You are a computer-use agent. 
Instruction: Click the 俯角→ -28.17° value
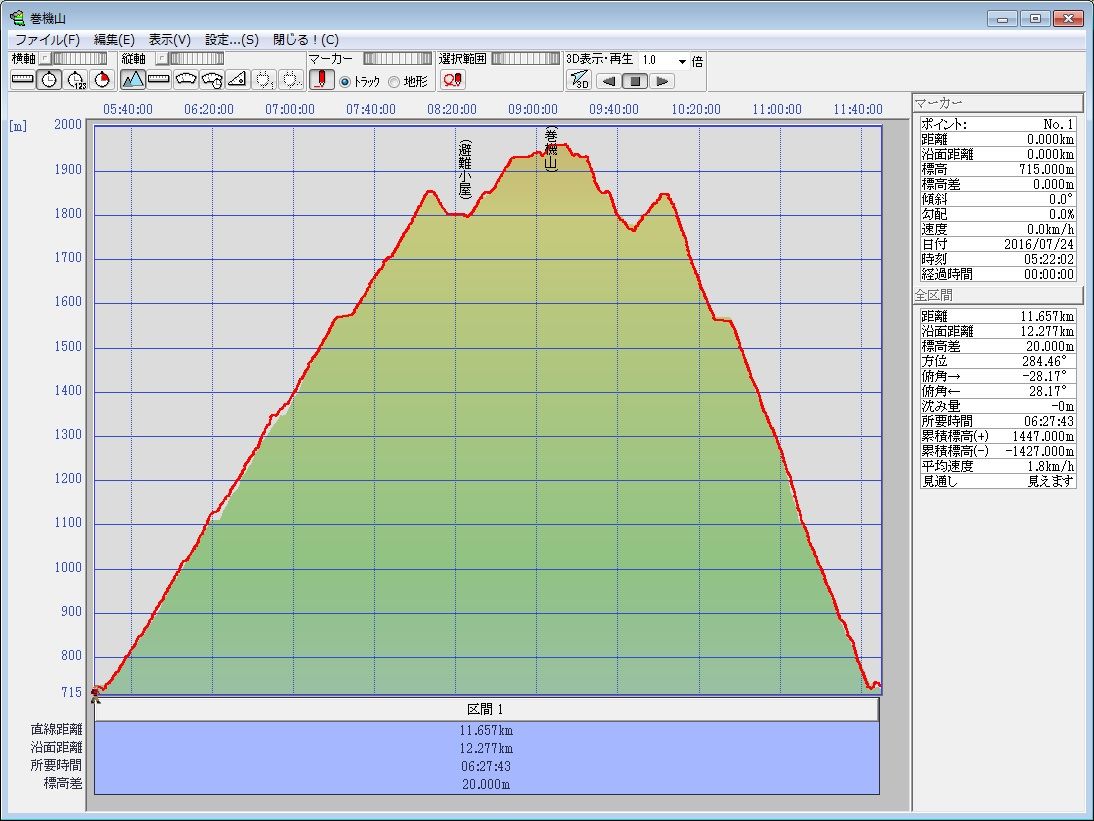(x=1044, y=376)
